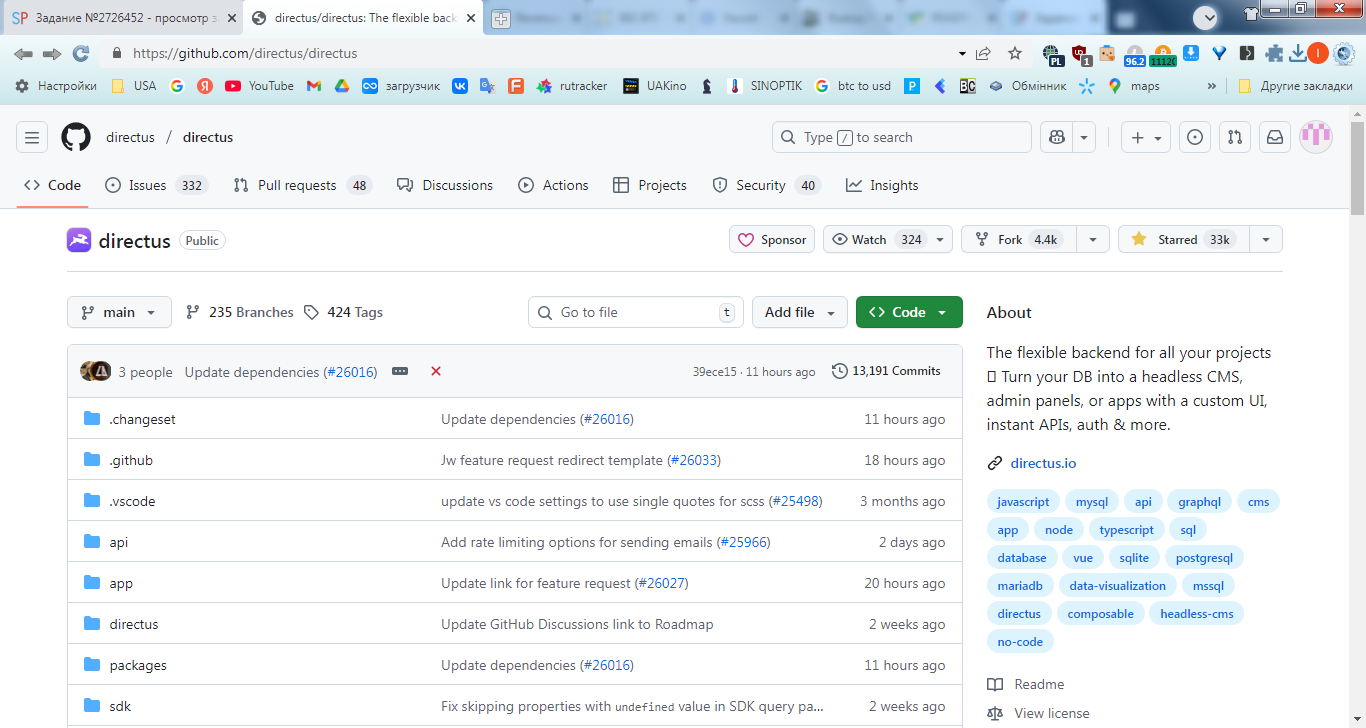The width and height of the screenshot is (1366, 728).
Task: Reload the page with the browser refresh icon
Action: click(x=81, y=54)
